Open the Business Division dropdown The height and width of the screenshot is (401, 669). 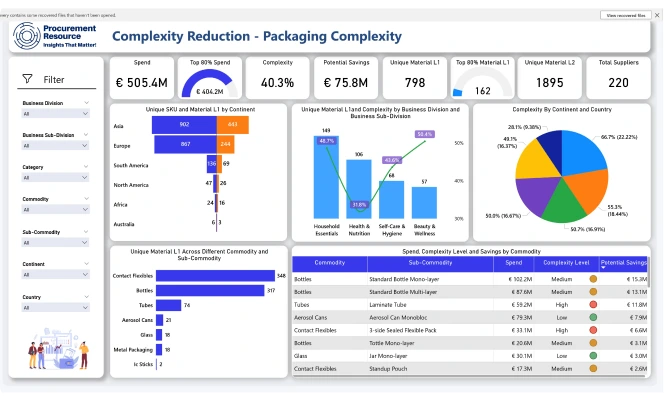coord(55,114)
